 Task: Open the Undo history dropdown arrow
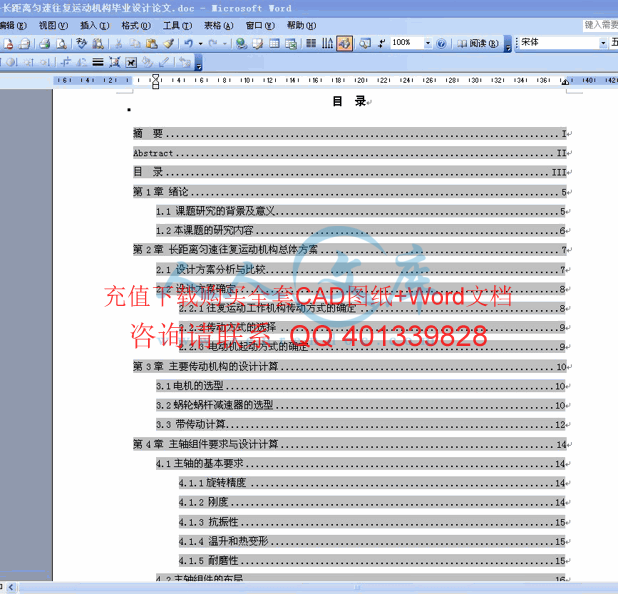pos(200,43)
